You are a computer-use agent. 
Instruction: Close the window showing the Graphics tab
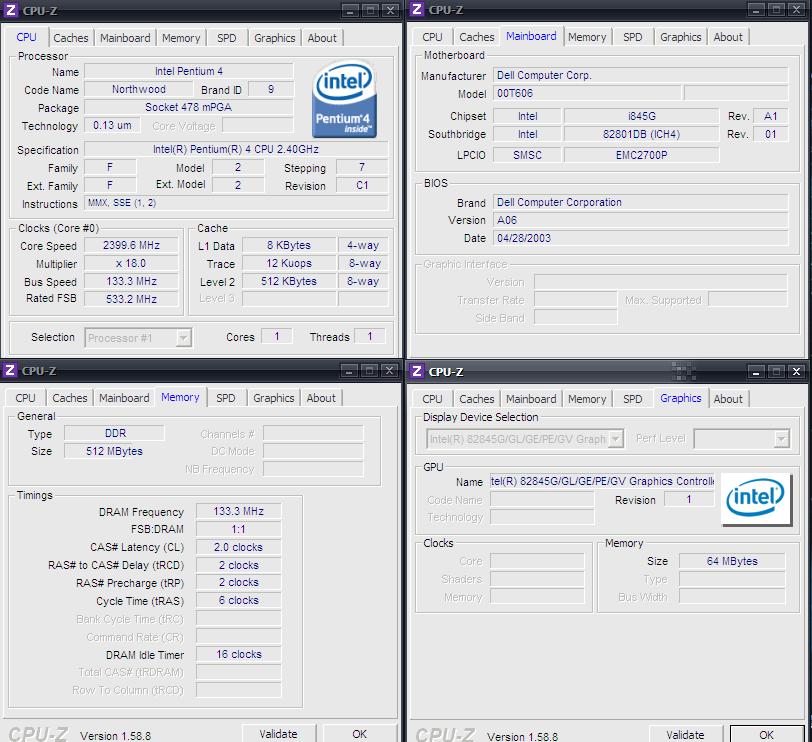pyautogui.click(x=795, y=371)
